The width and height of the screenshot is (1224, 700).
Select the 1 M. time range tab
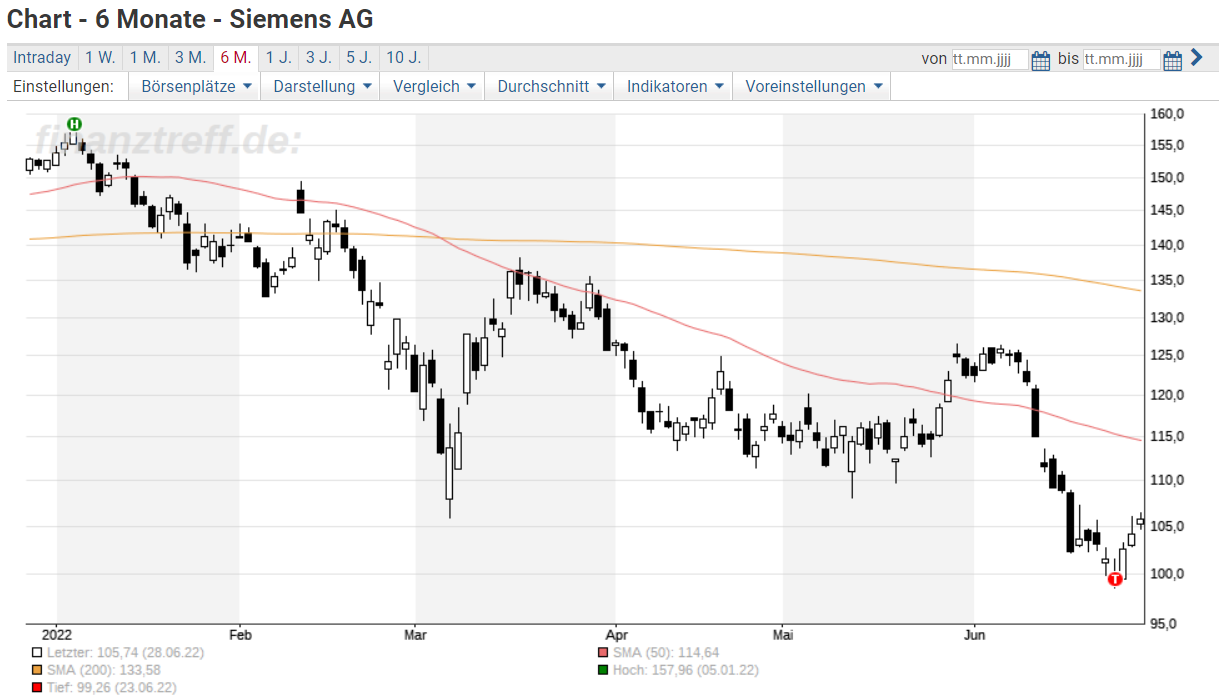(x=145, y=58)
